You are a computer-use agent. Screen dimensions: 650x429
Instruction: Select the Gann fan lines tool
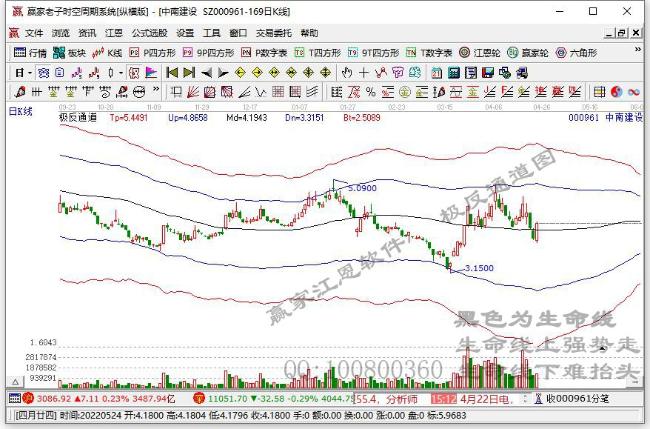click(193, 92)
